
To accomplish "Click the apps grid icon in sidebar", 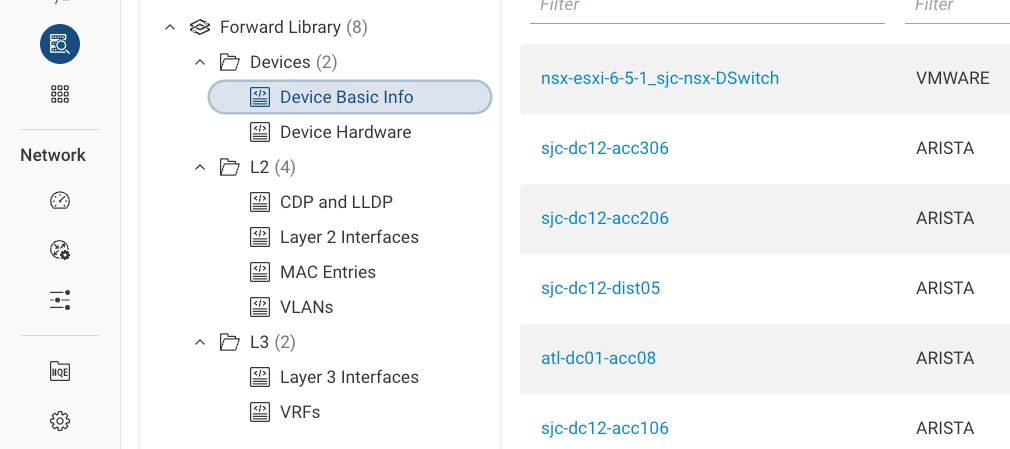I will [60, 94].
